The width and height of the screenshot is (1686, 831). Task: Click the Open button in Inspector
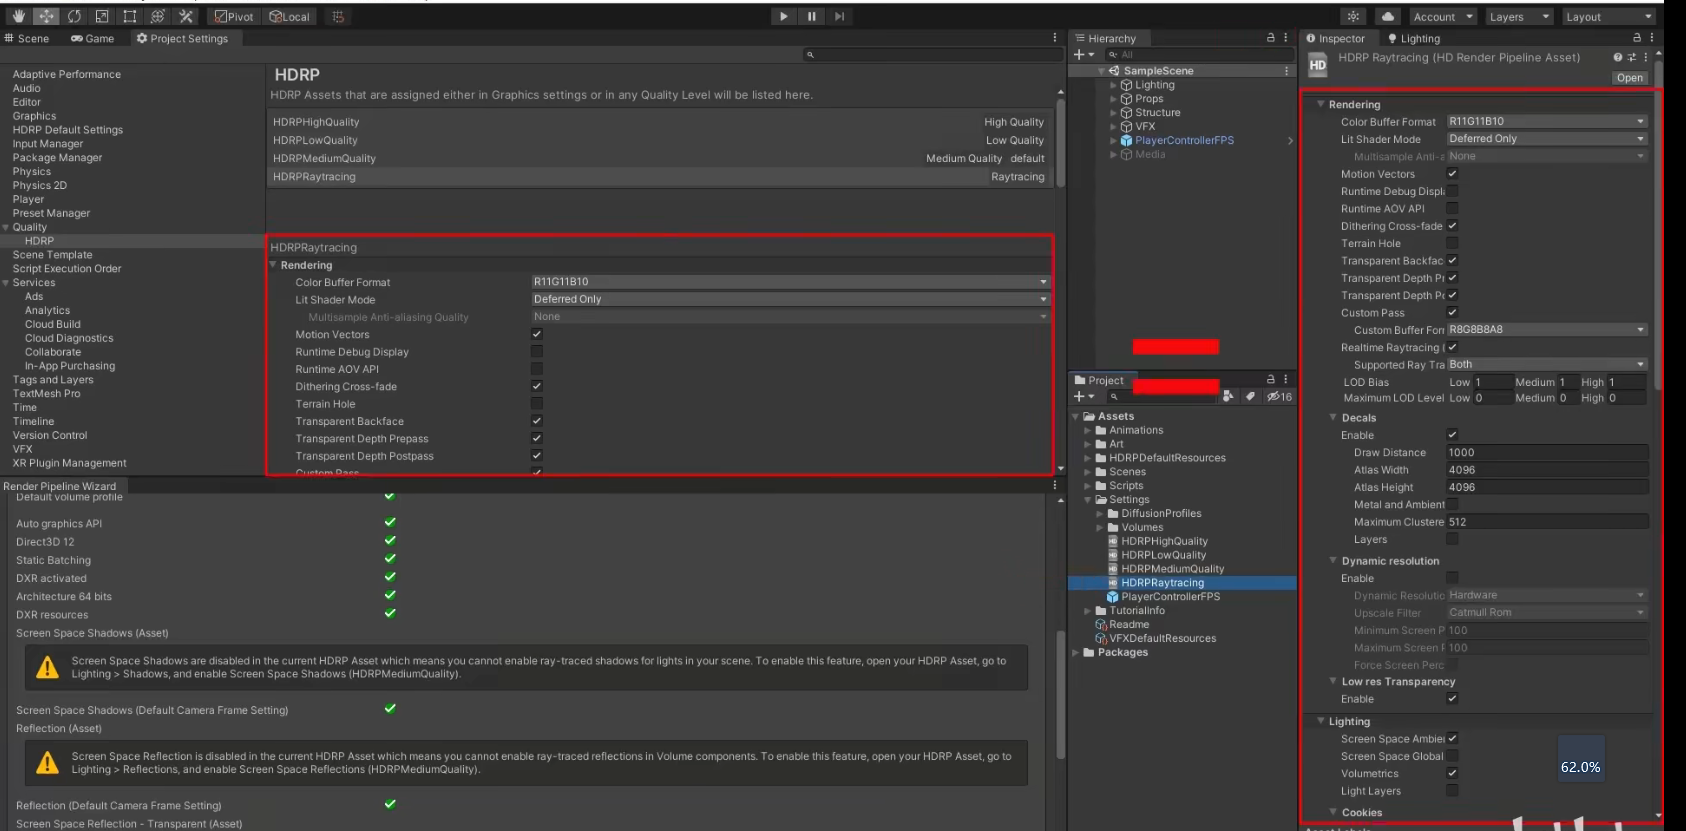pos(1630,78)
